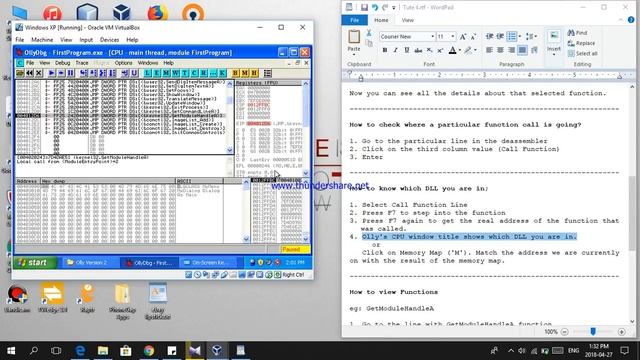Viewport: 640px width, 360px height.
Task: Toggle Strikethrough formatting in WordPad
Action: click(418, 50)
